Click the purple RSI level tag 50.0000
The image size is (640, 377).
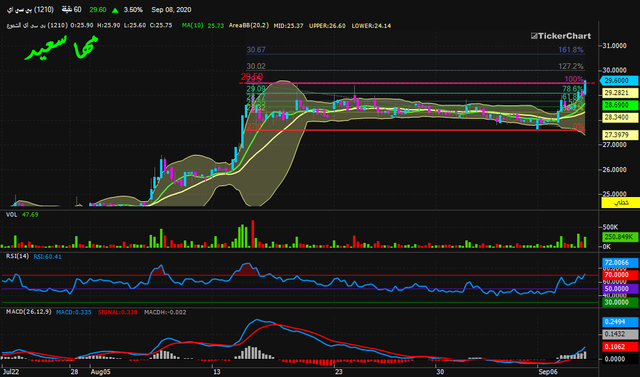tap(620, 289)
